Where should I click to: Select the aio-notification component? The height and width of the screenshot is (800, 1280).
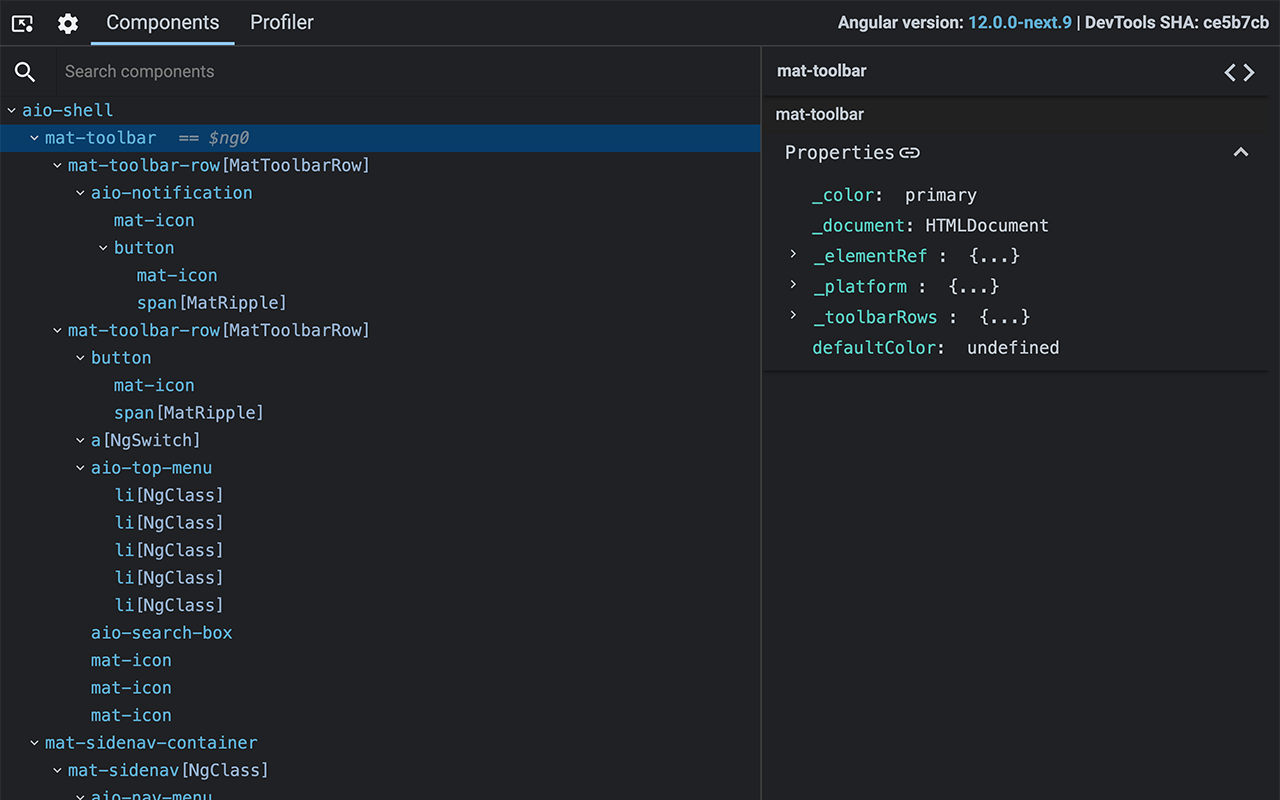[x=172, y=192]
